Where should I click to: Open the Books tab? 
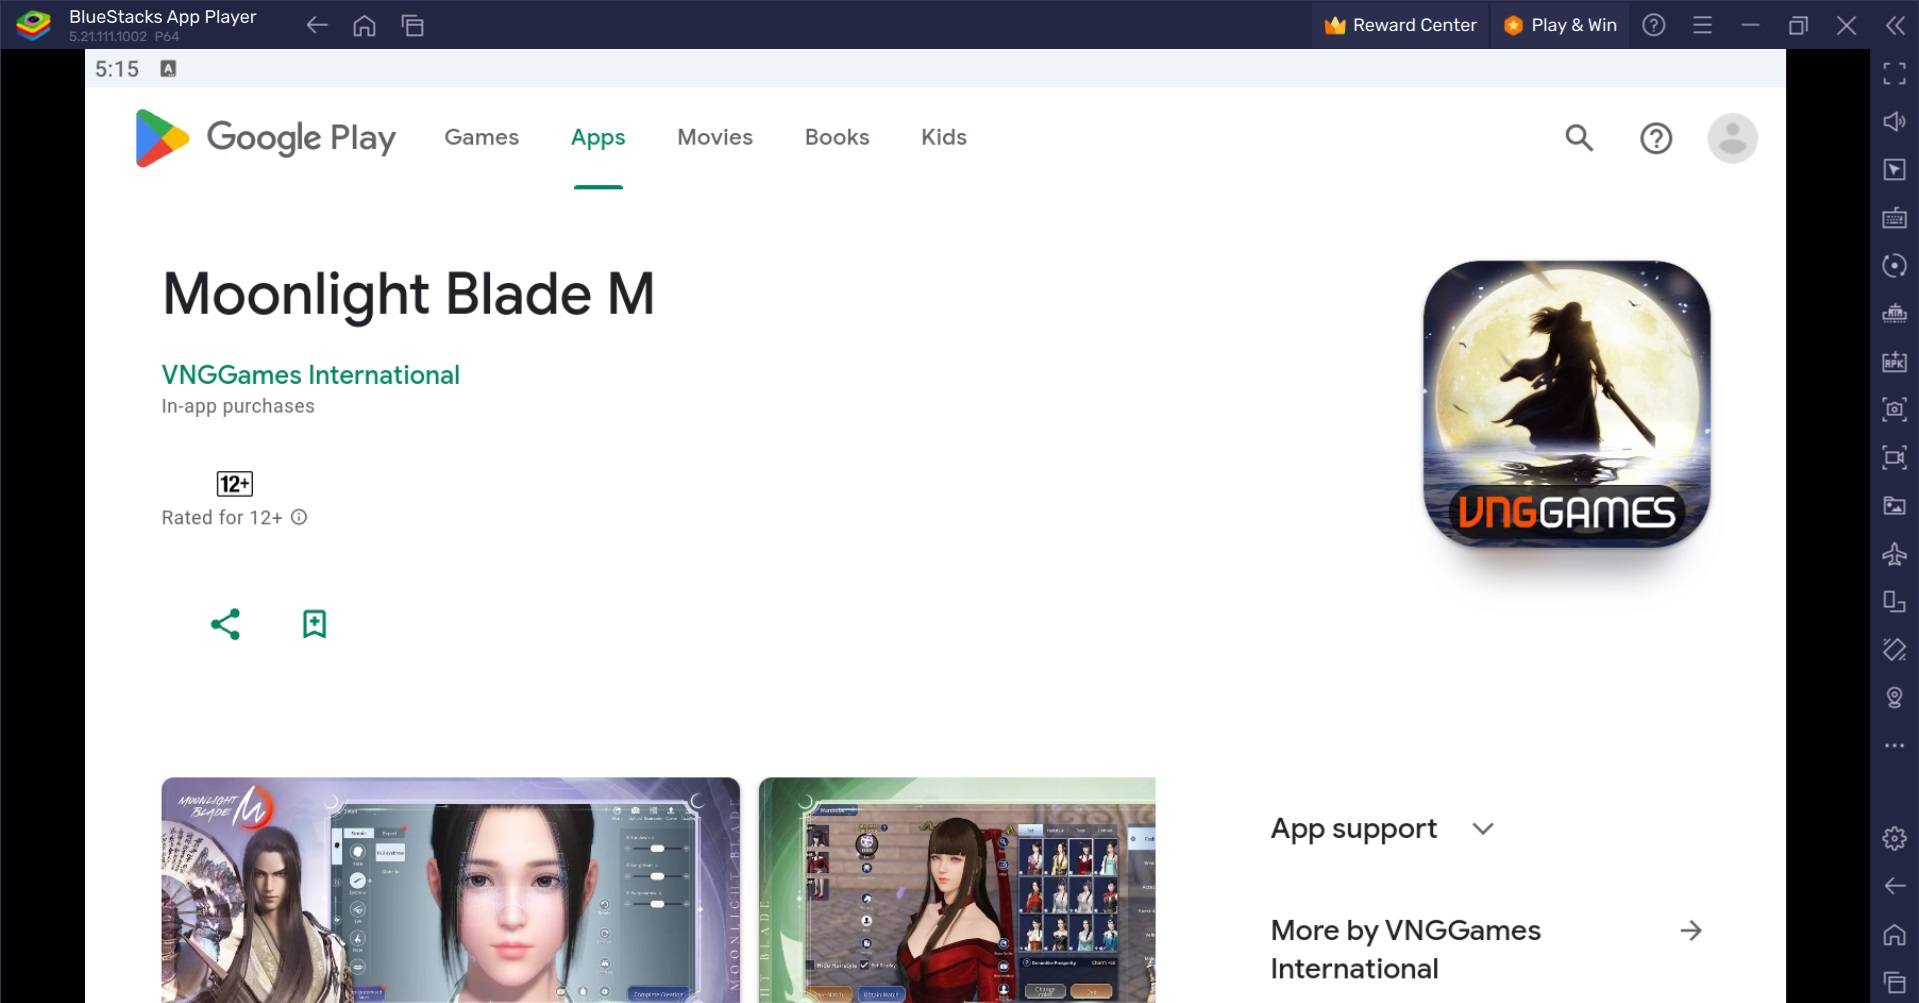[837, 137]
